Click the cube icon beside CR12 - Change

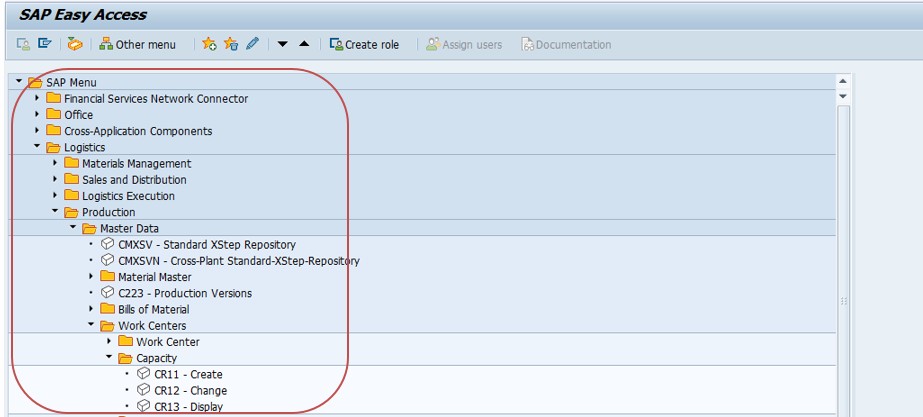144,389
